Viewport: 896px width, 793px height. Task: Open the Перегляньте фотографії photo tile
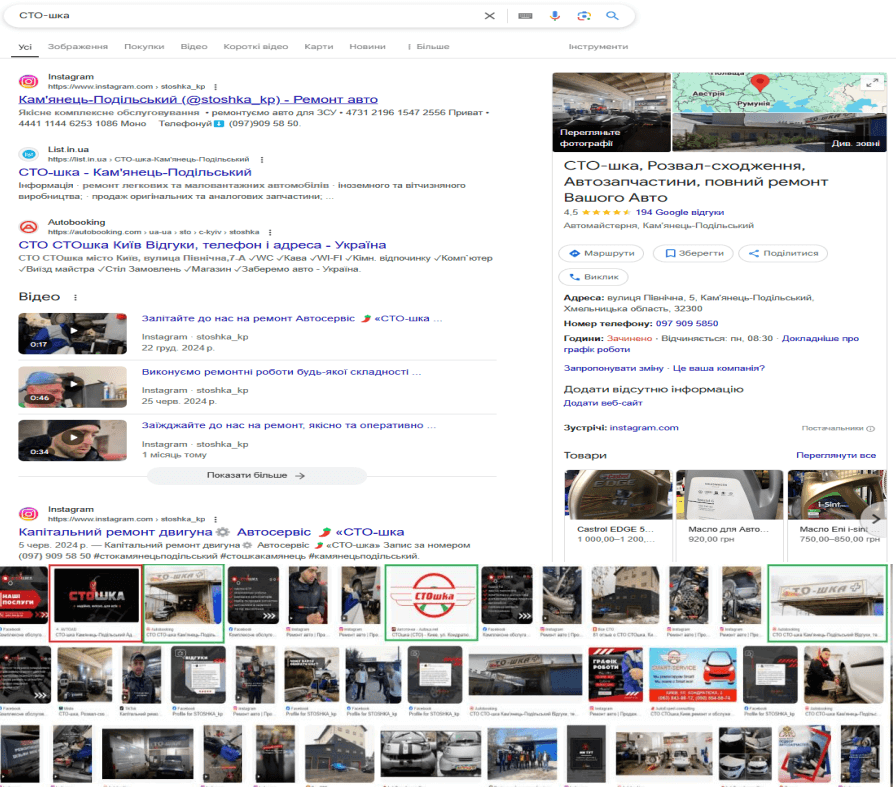(611, 112)
